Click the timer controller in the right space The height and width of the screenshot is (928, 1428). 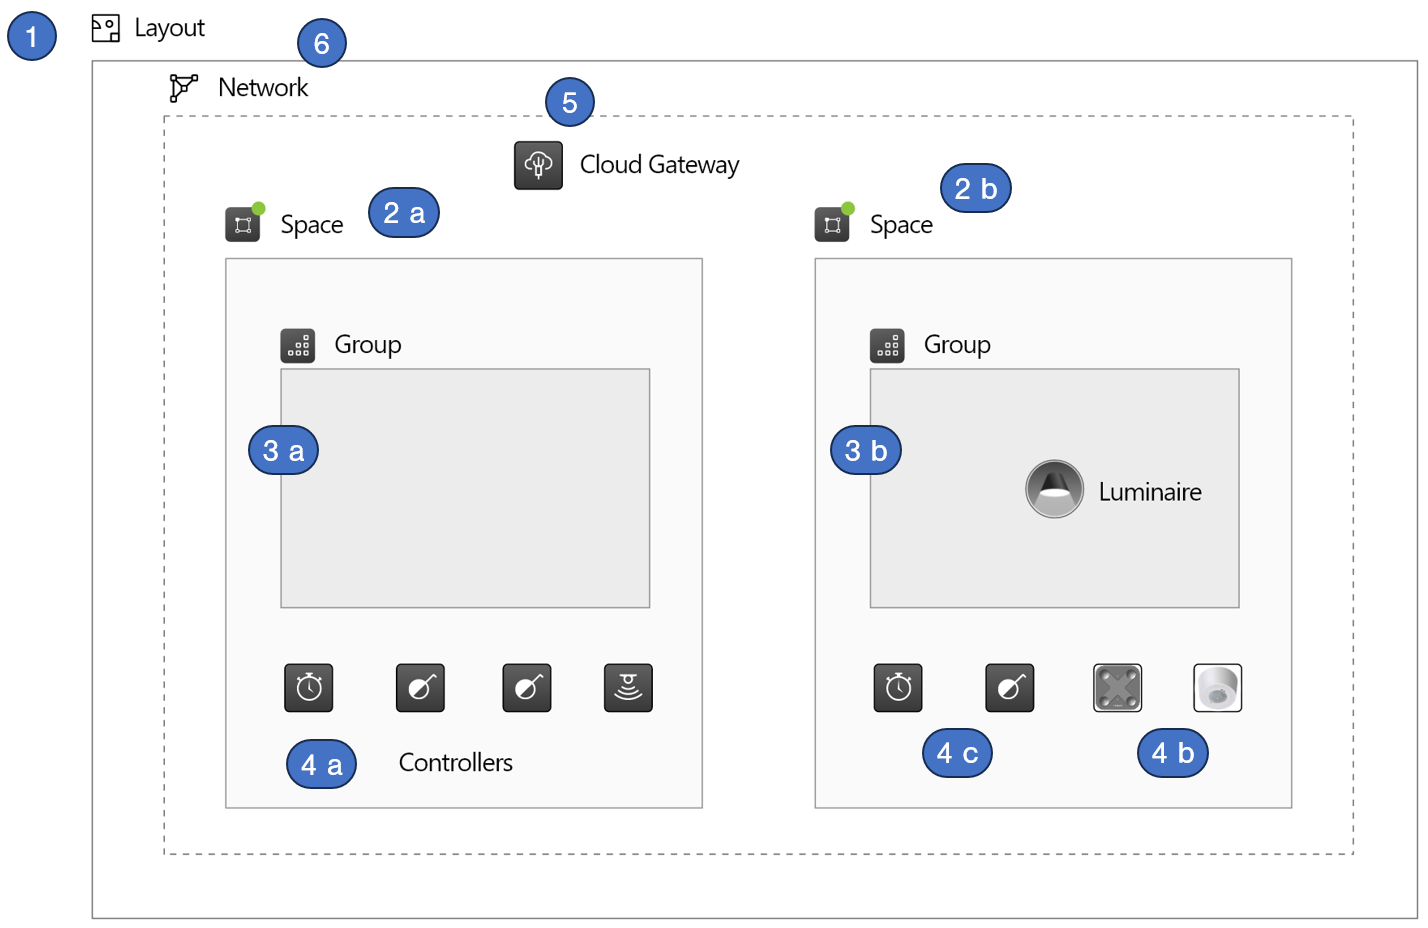tap(898, 688)
